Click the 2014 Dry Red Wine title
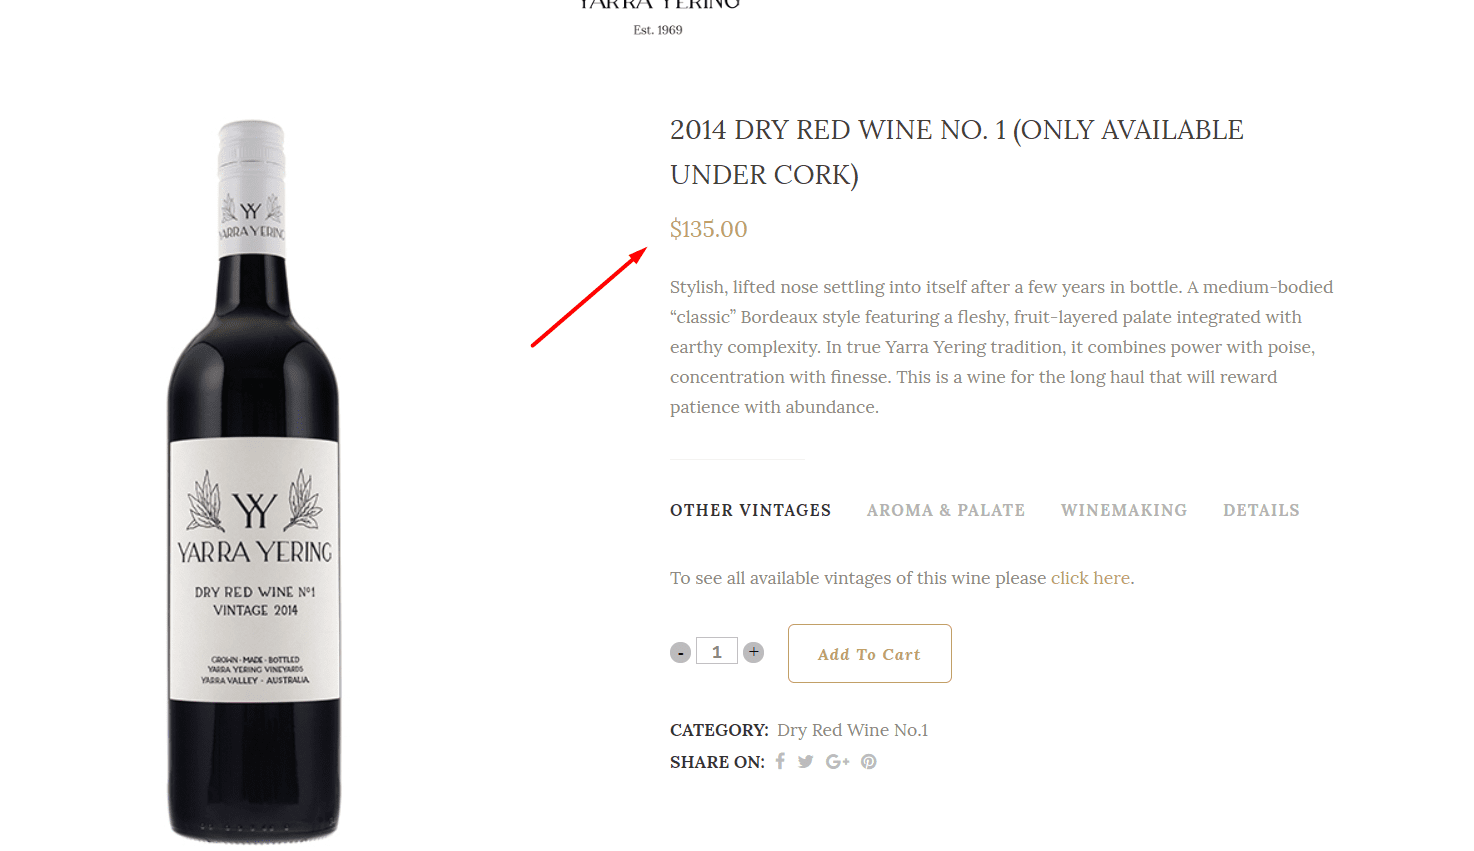The image size is (1474, 851). (957, 152)
